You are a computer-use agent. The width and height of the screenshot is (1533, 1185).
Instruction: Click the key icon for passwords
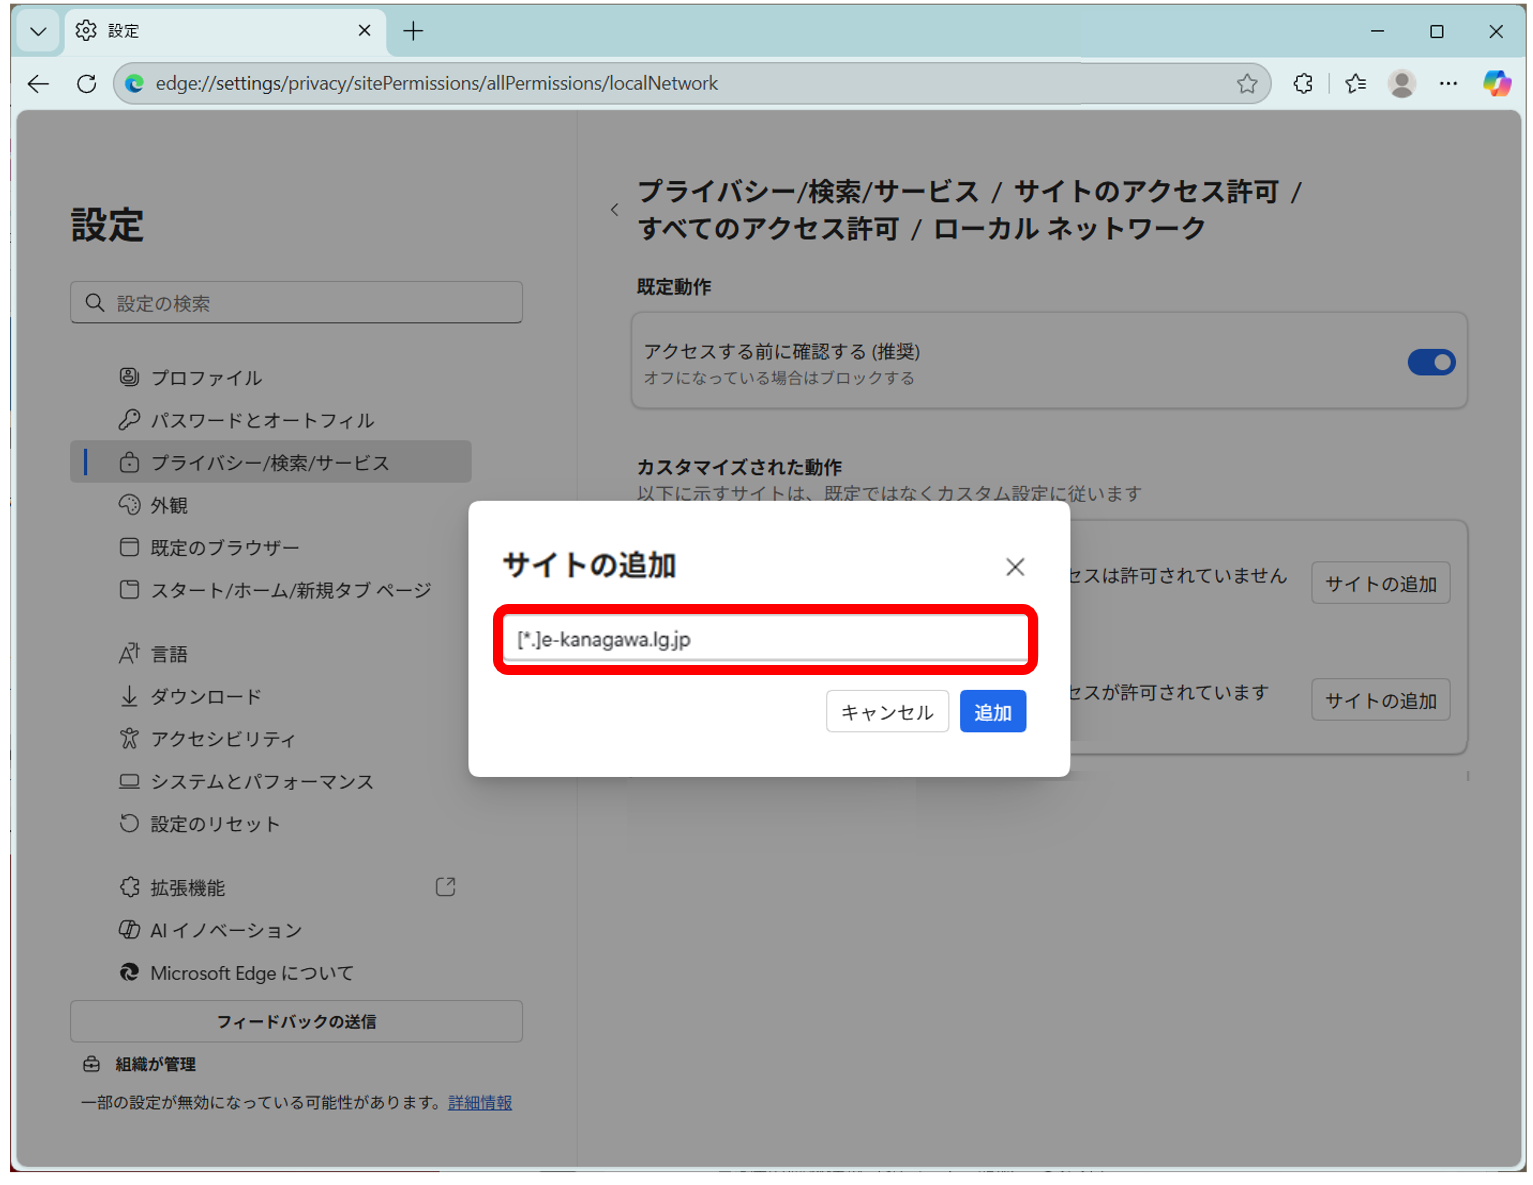pos(129,420)
